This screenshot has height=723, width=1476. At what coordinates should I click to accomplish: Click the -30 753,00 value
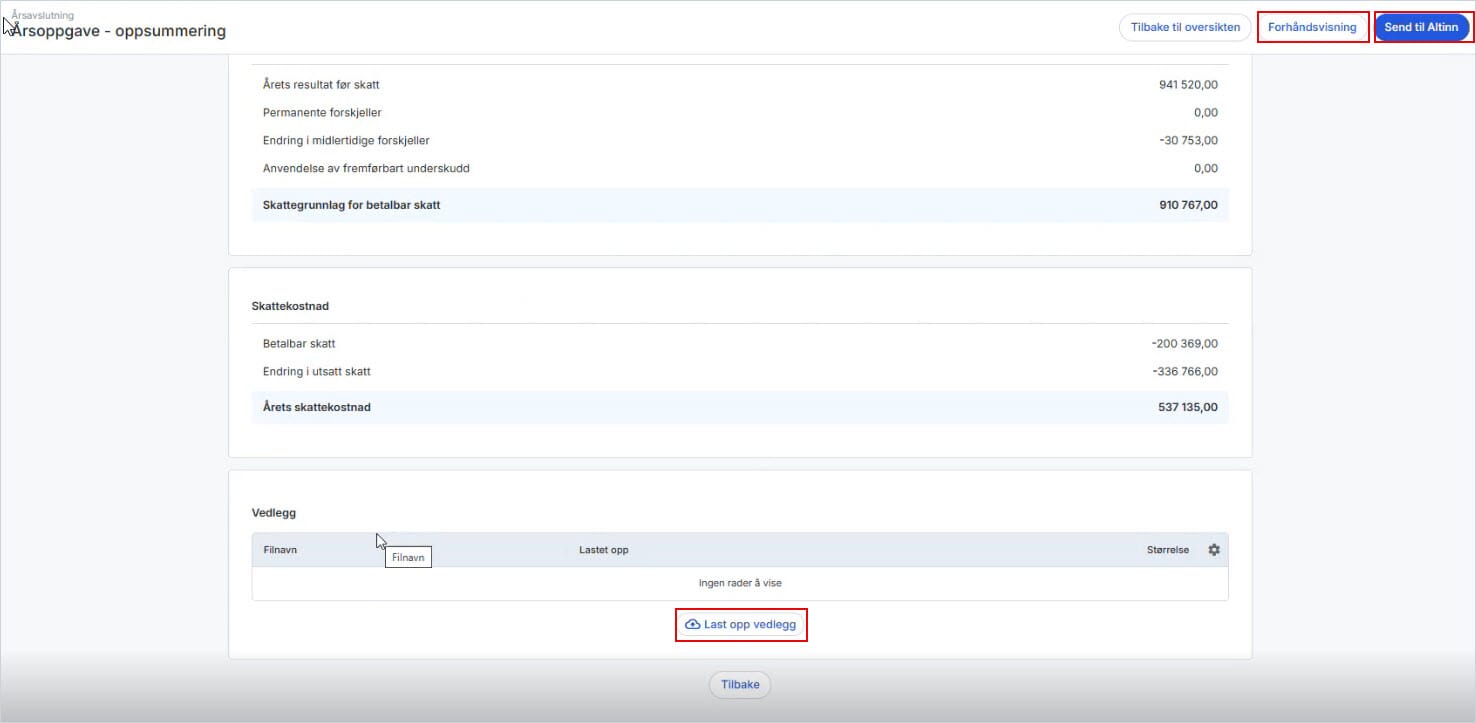(x=1189, y=141)
